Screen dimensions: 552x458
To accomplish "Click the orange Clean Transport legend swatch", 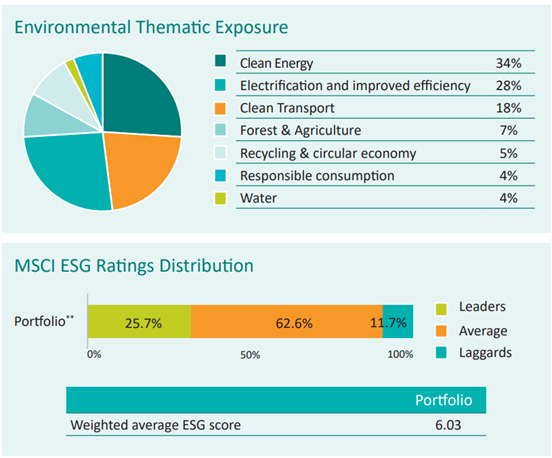I will pos(220,108).
